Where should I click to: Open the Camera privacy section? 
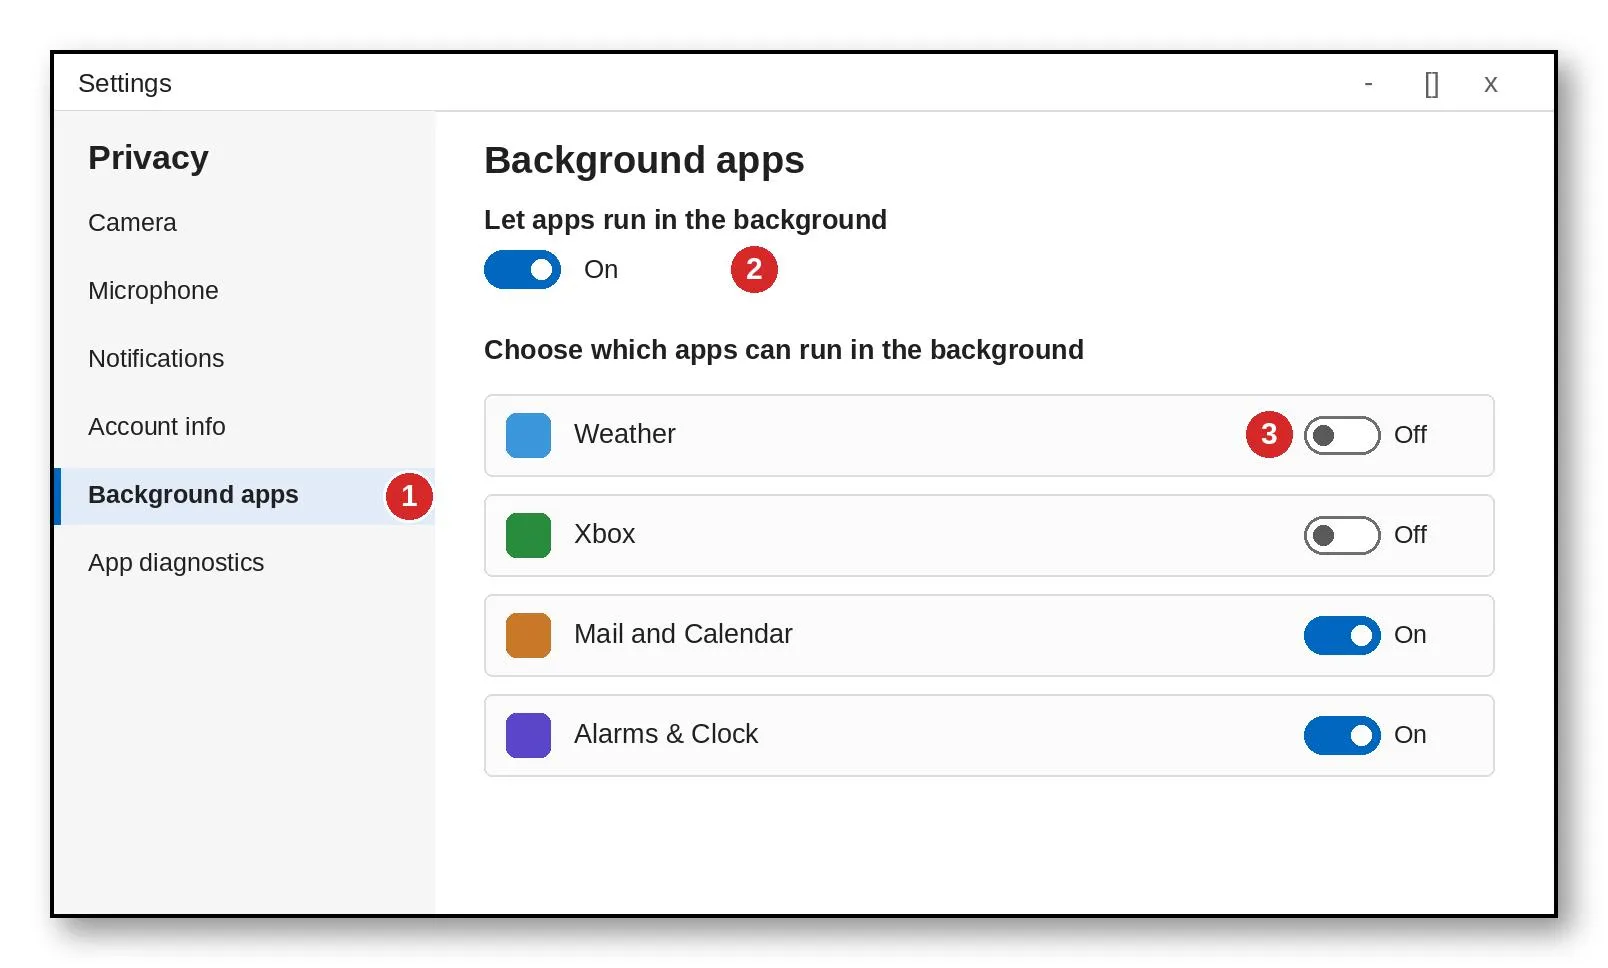pyautogui.click(x=132, y=222)
